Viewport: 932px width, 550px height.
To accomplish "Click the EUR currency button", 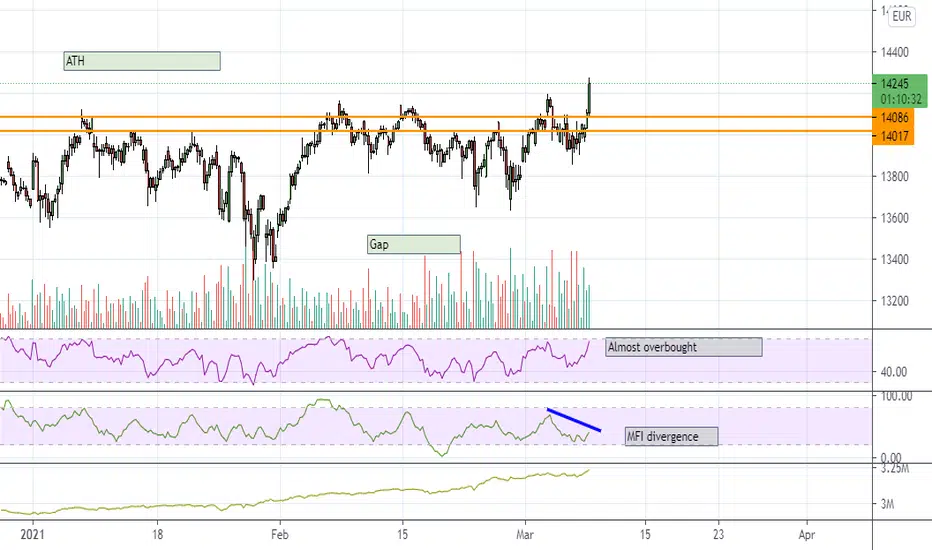I will (x=901, y=16).
